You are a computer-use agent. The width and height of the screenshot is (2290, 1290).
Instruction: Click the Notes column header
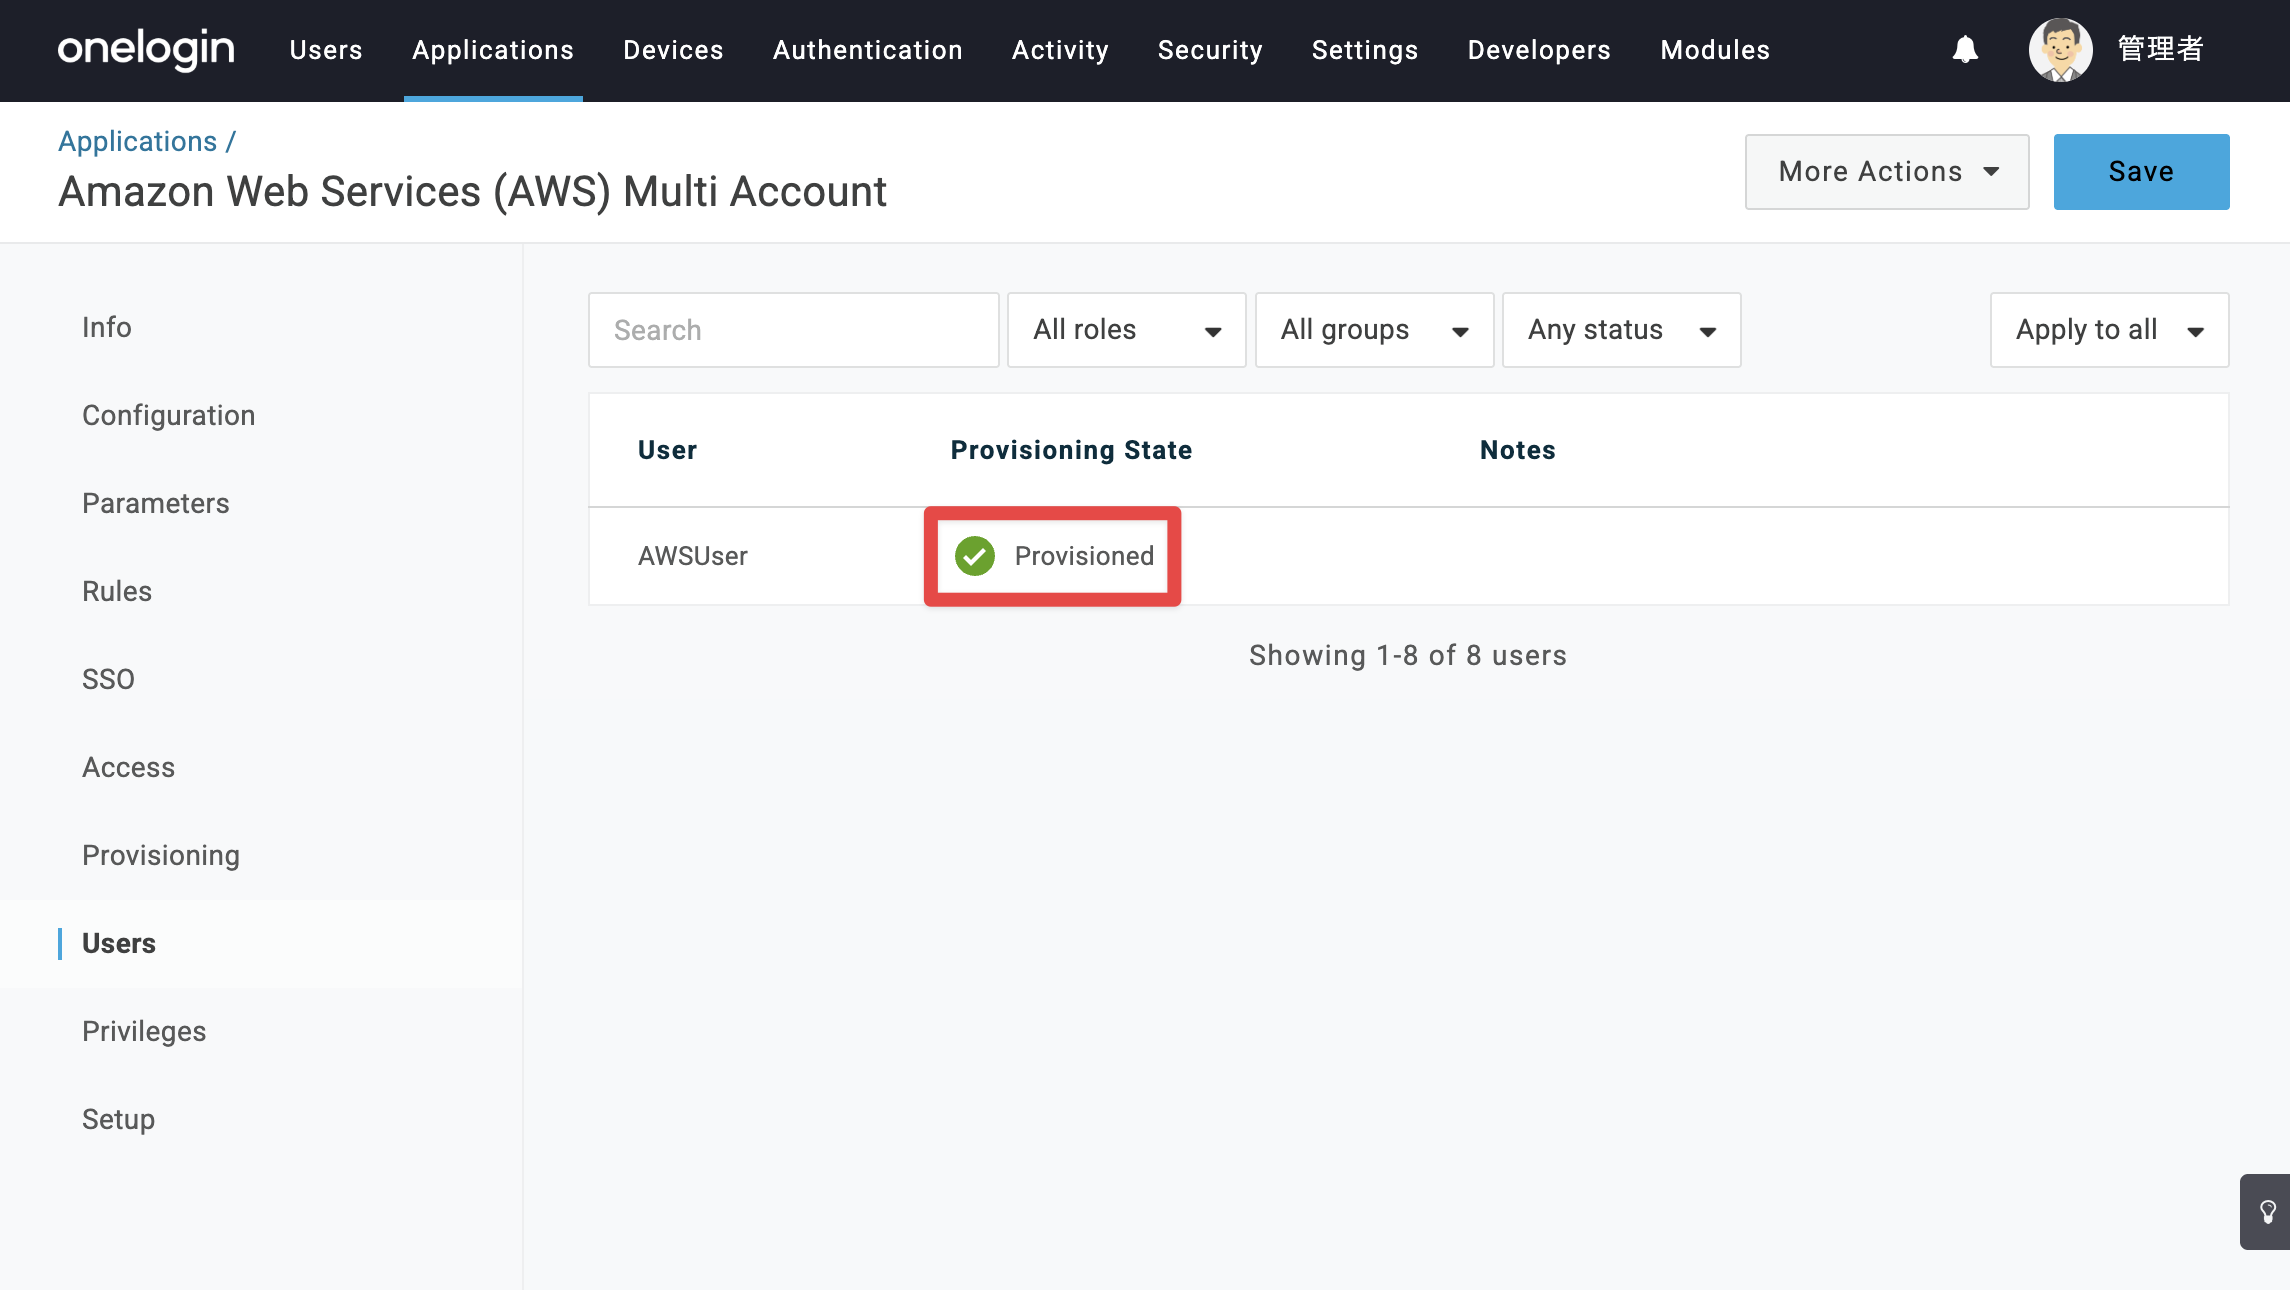(1518, 450)
